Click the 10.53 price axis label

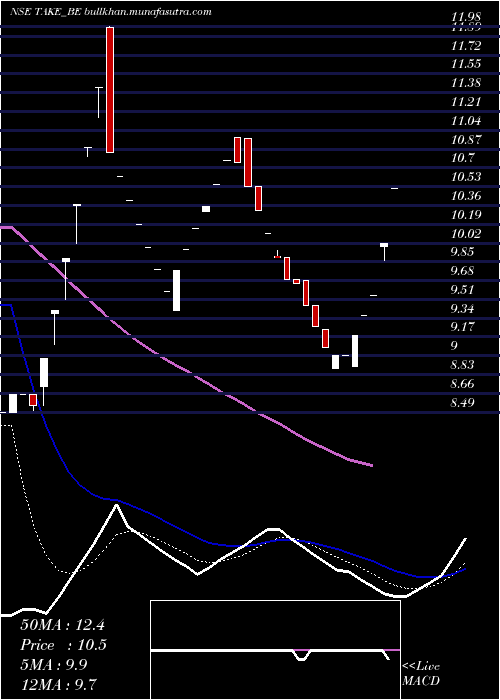point(466,177)
